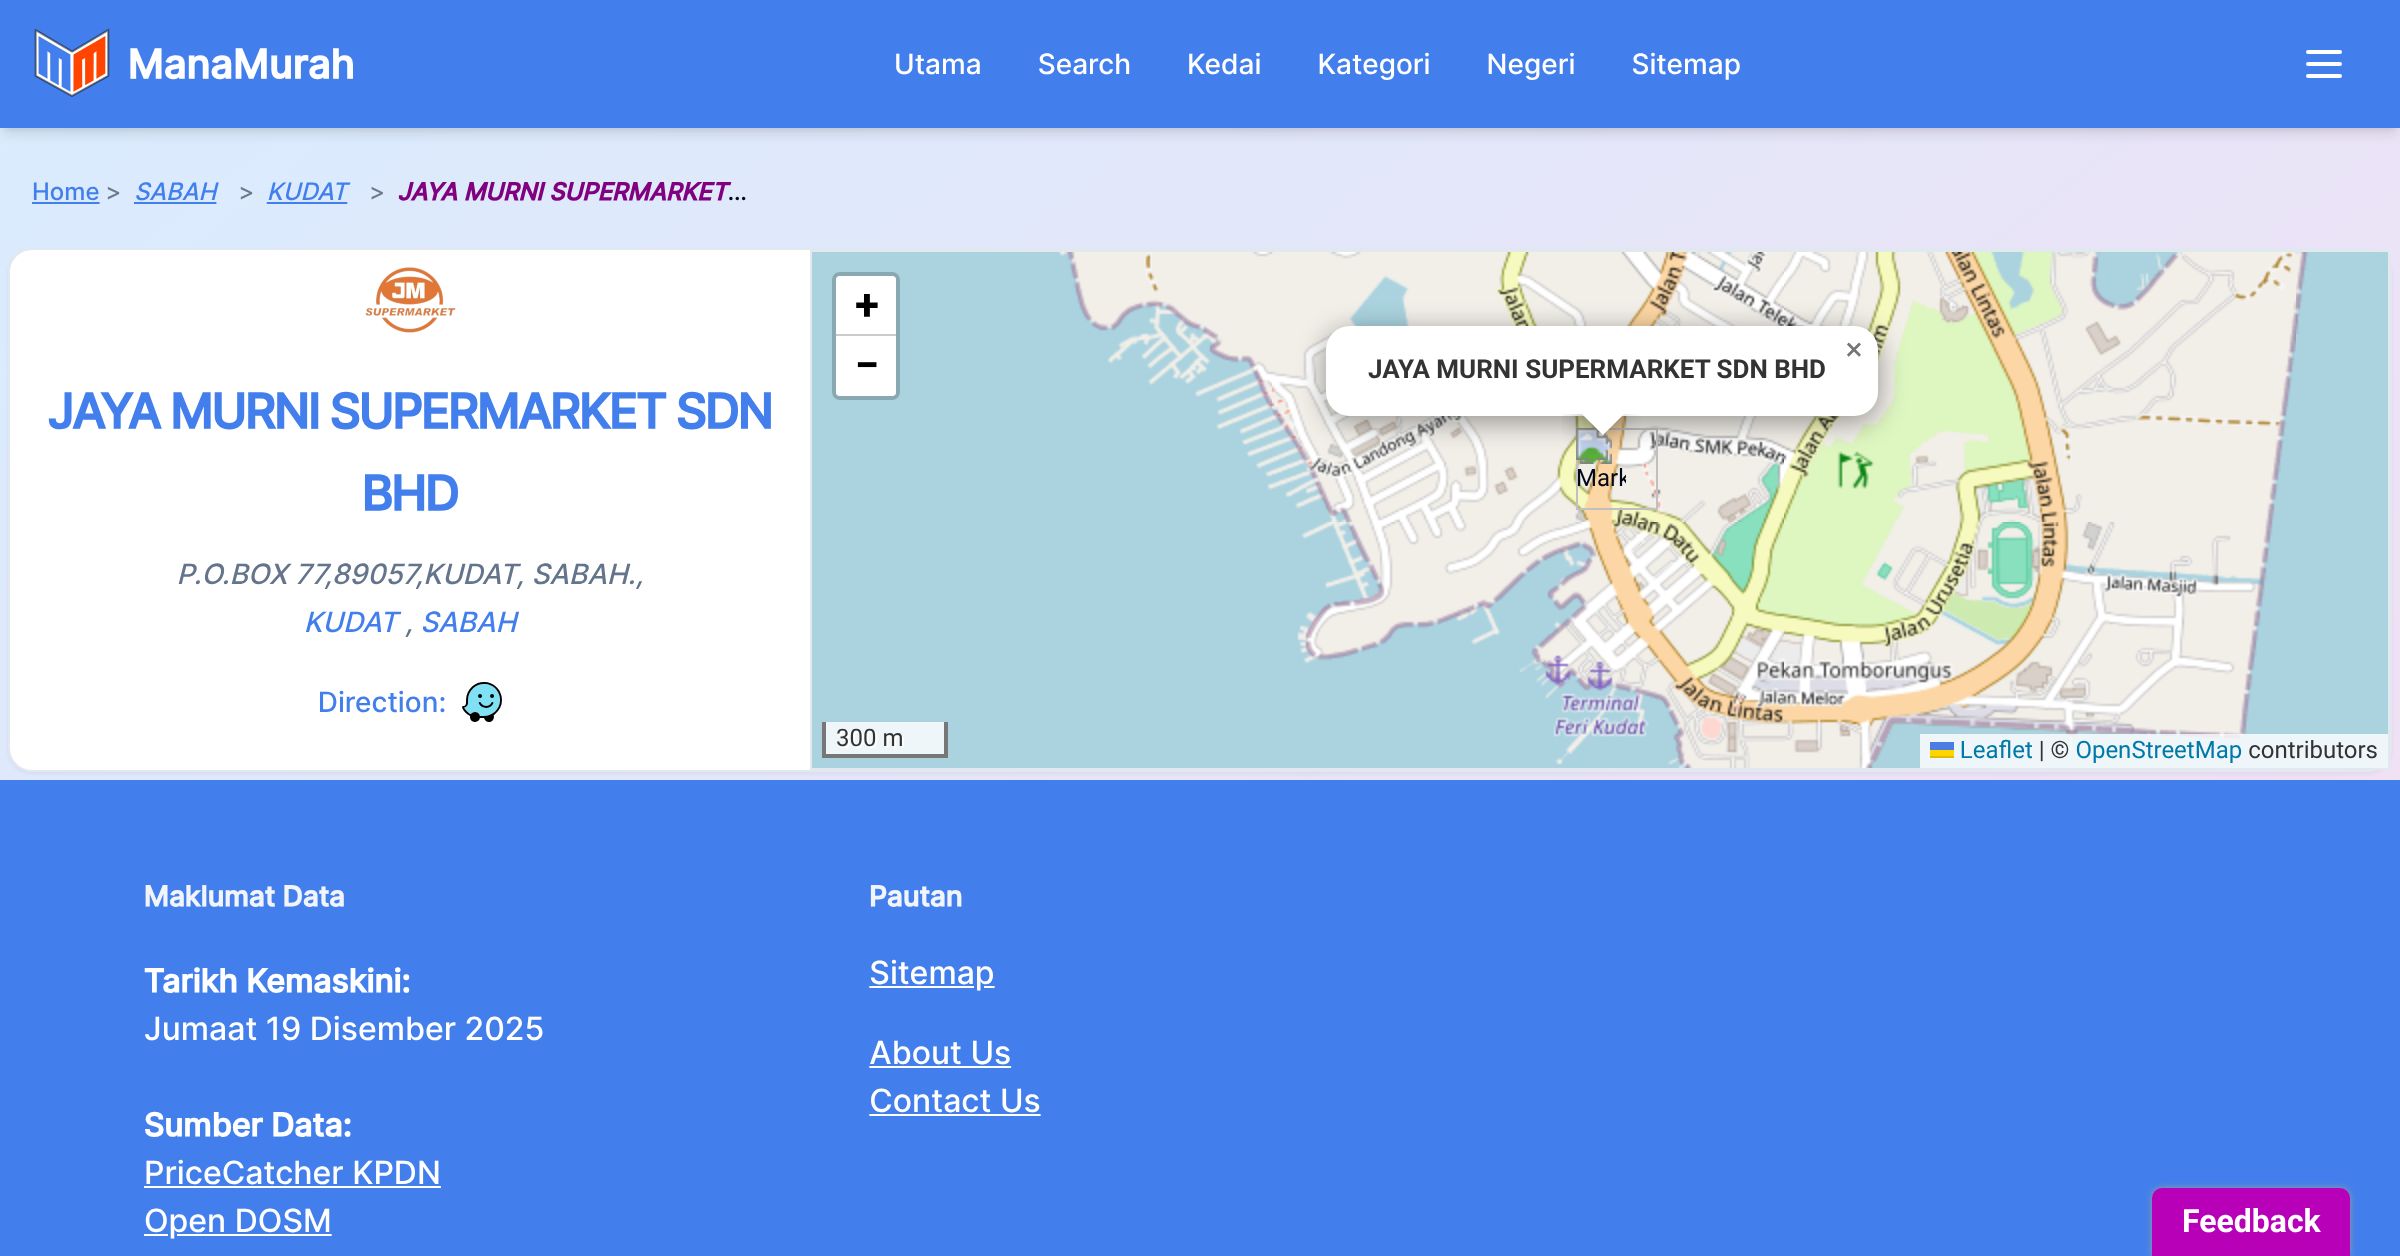Open the Kedai nav item
The width and height of the screenshot is (2400, 1256).
click(x=1224, y=64)
